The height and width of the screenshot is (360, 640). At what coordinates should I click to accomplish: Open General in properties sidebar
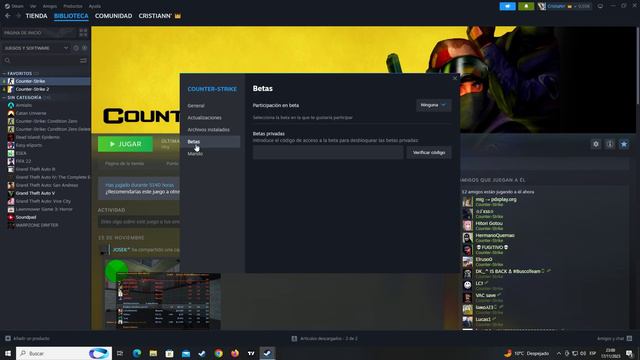pyautogui.click(x=196, y=106)
